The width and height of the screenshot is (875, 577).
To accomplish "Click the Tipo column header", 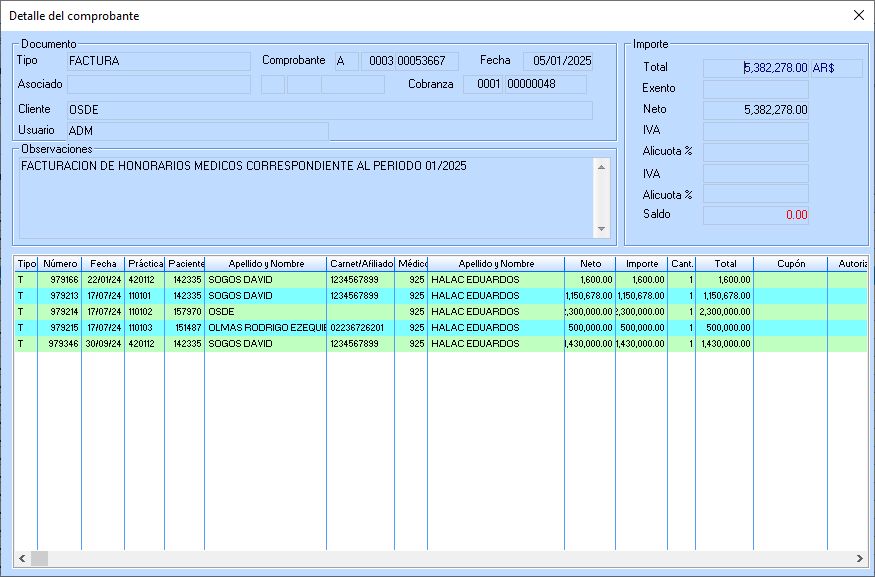I will [26, 263].
